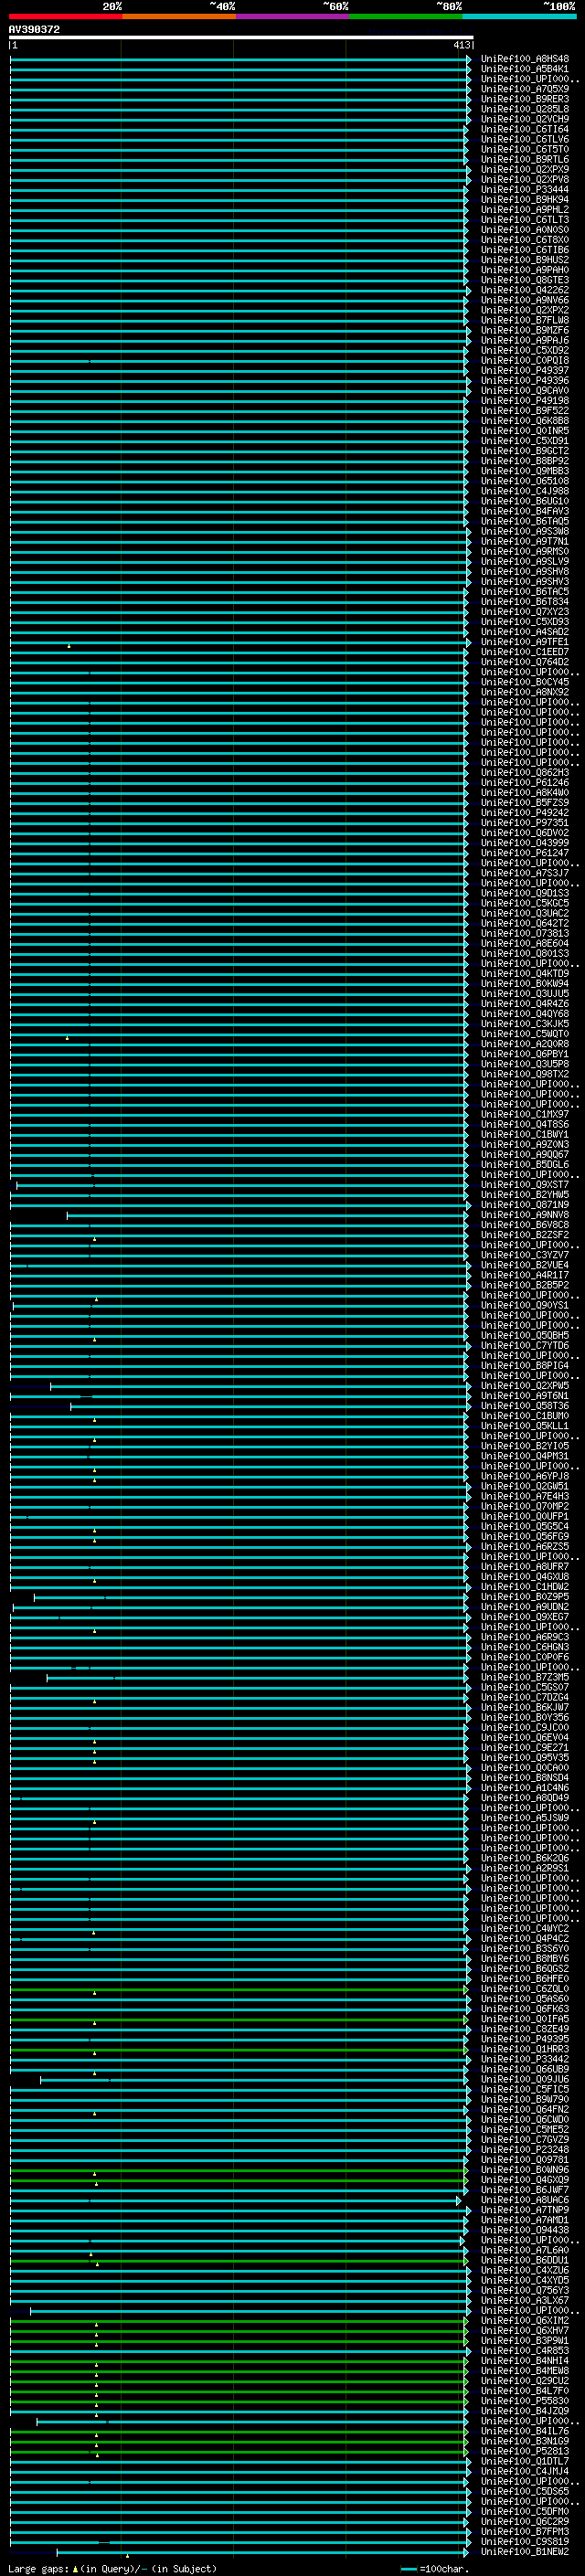Select the UniRef100_A9PHL2 label
This screenshot has width=585, height=2576.
(525, 209)
